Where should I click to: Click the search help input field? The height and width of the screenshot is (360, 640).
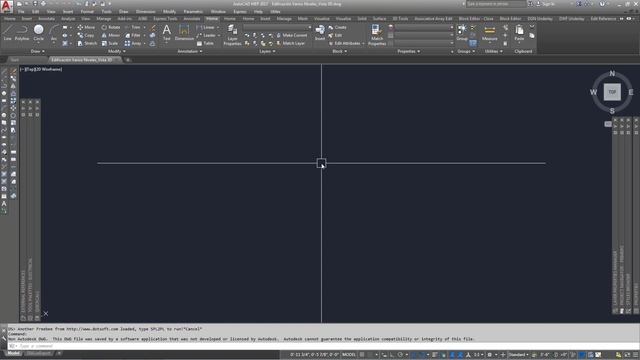pos(496,4)
